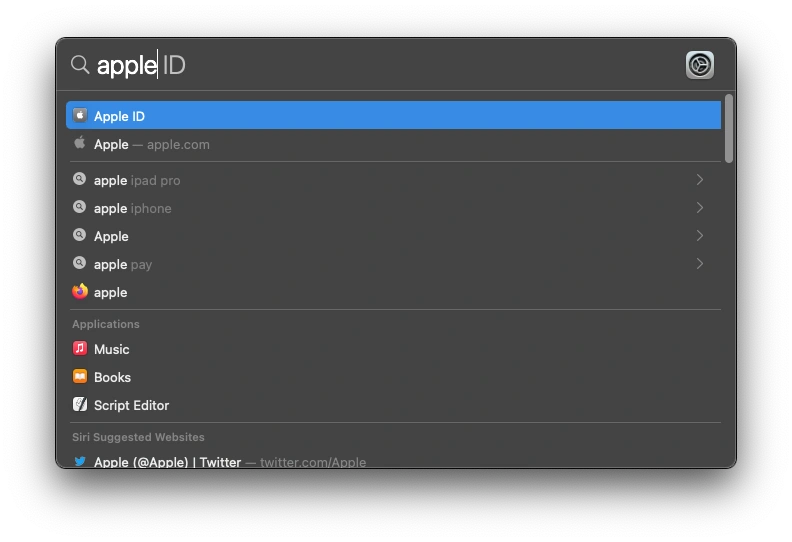The height and width of the screenshot is (542, 792).
Task: Expand the Apple search suggestion chevron
Action: [x=700, y=236]
